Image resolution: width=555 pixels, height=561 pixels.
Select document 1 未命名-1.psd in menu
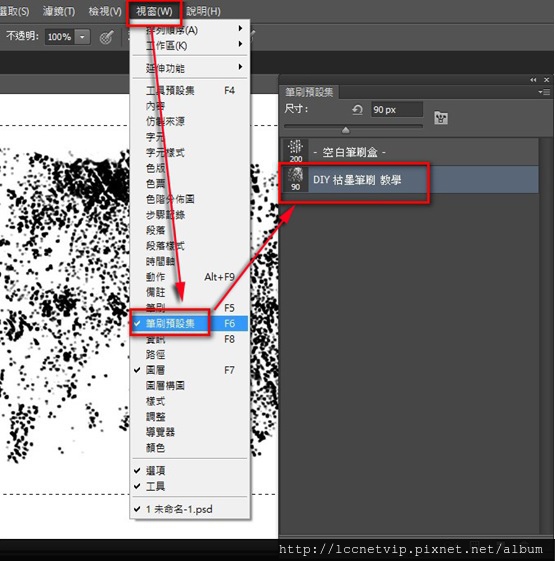tap(190, 509)
